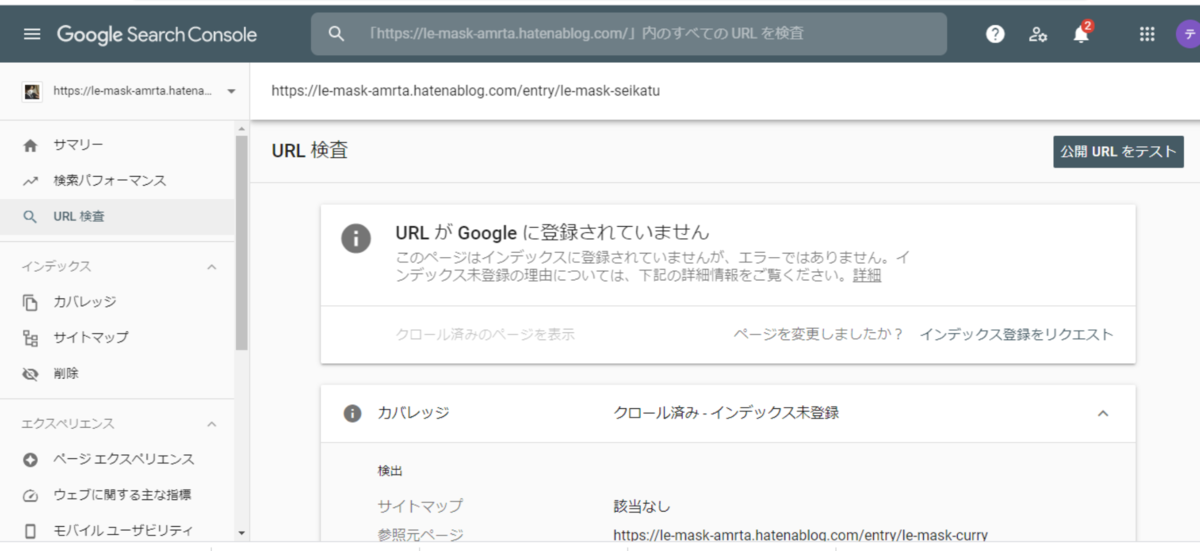Click the search performance trend icon
The height and width of the screenshot is (551, 1200).
[31, 181]
